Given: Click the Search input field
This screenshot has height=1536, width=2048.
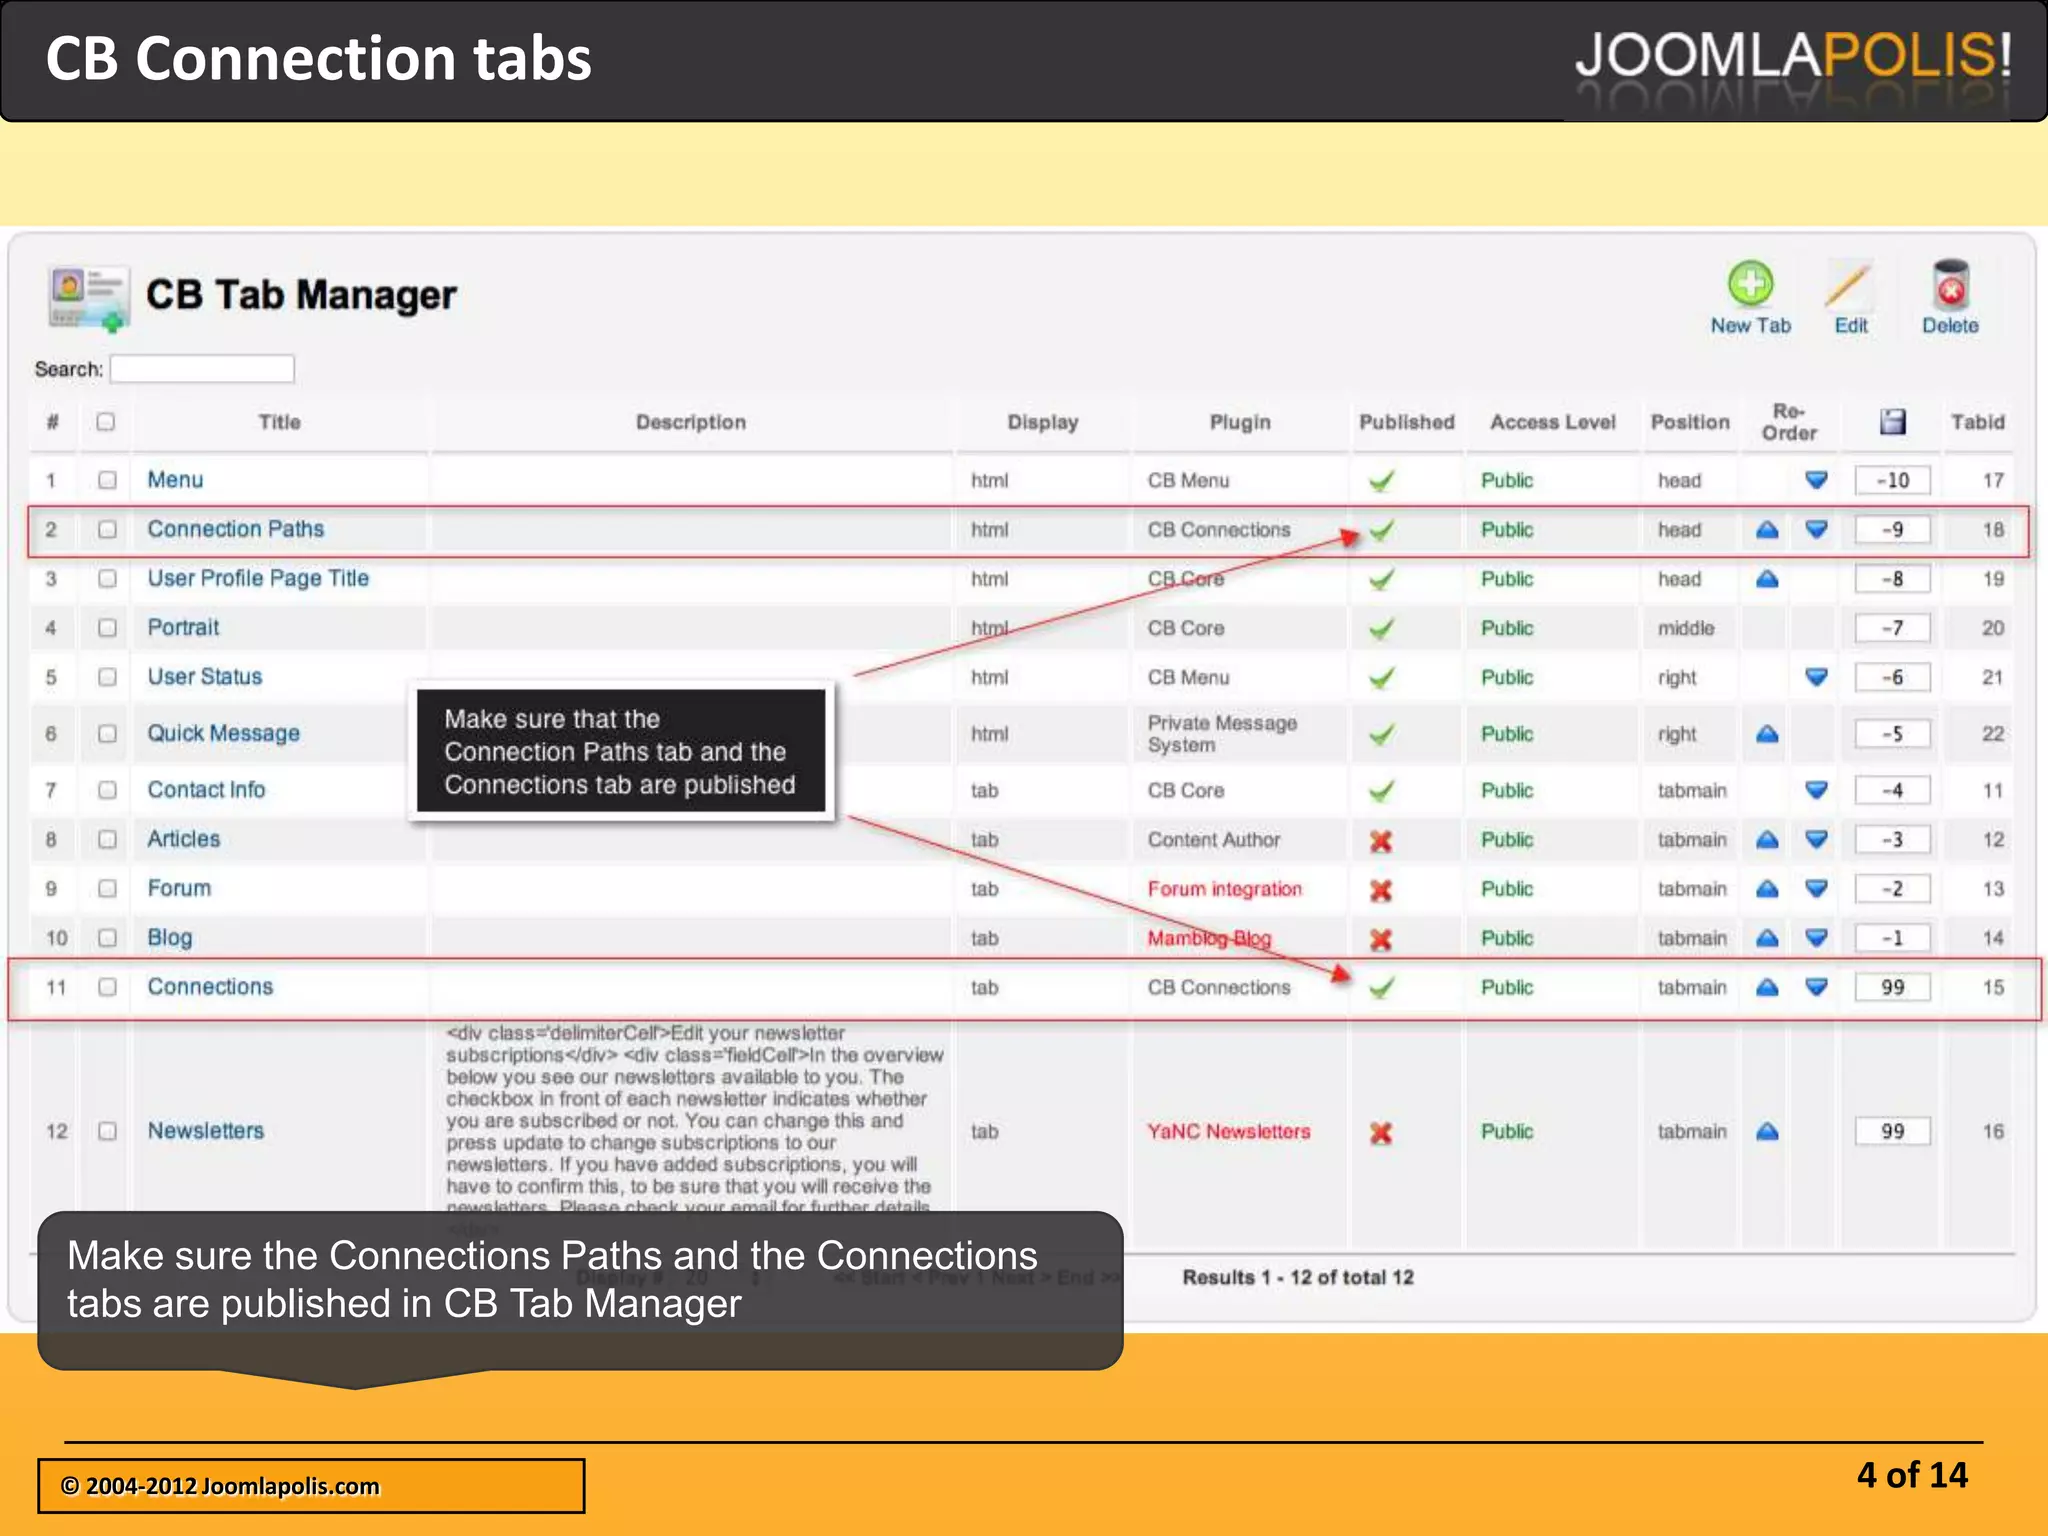Looking at the screenshot, I should tap(202, 369).
